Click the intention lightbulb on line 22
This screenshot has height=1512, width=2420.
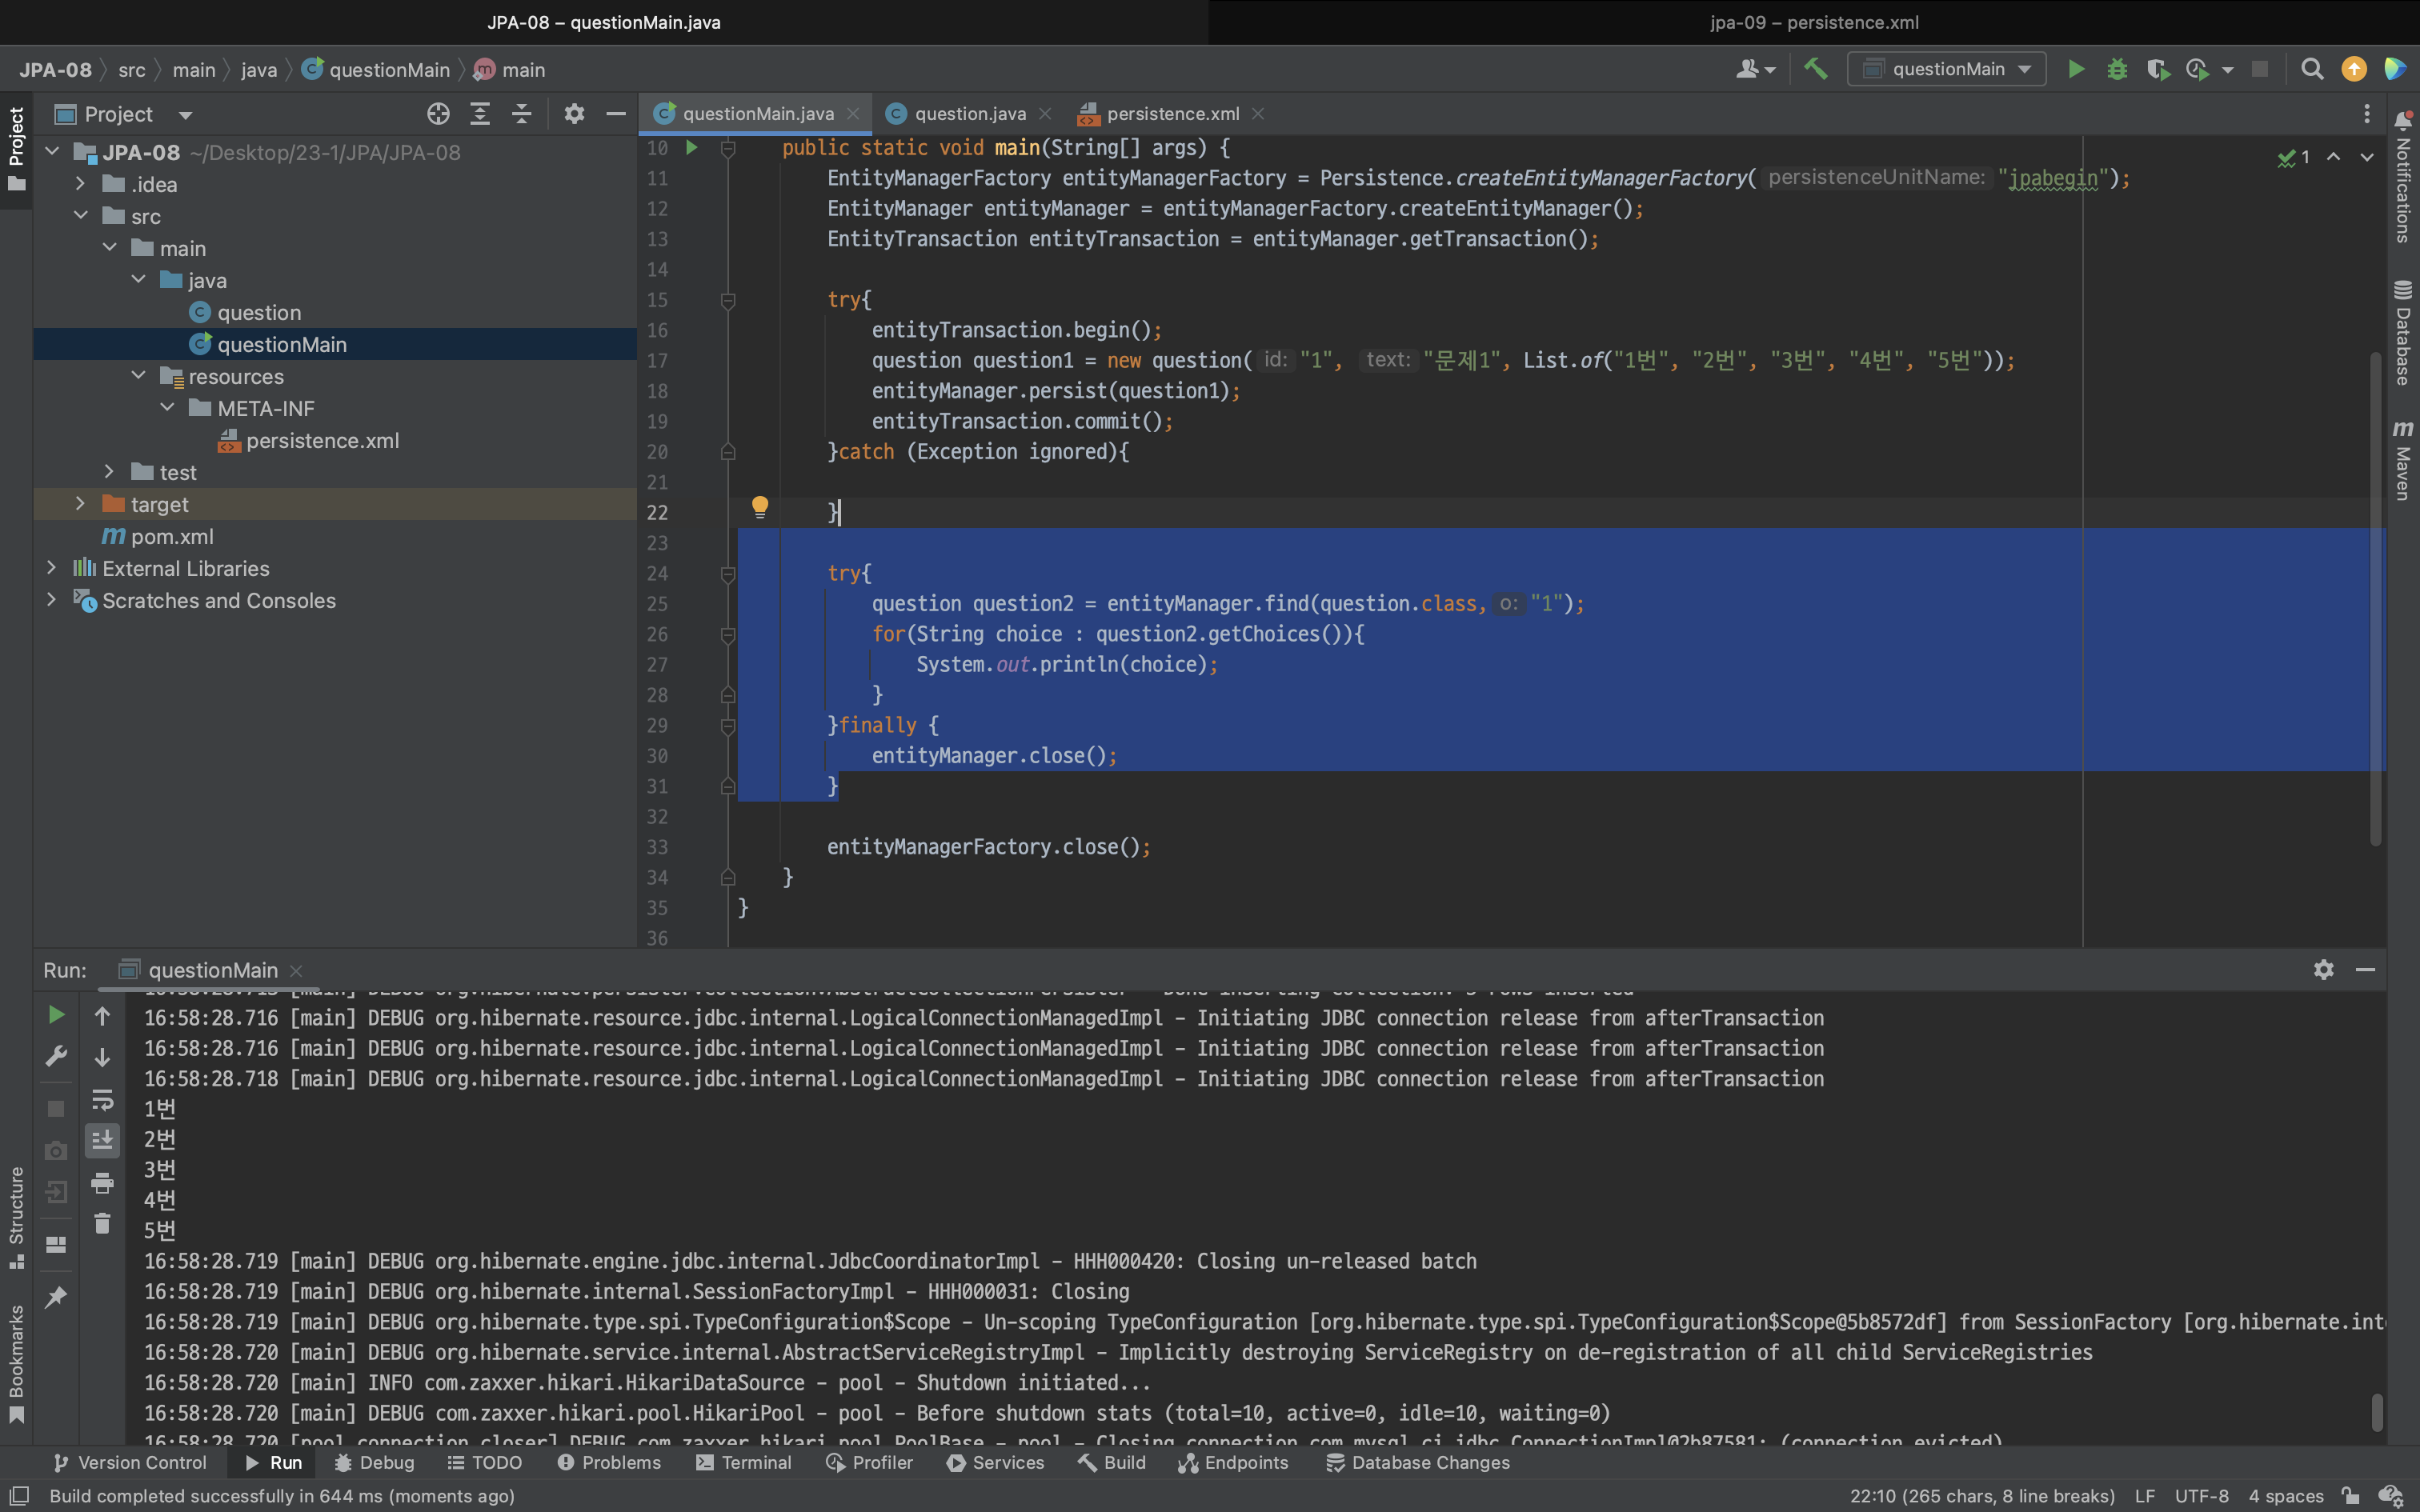click(760, 507)
